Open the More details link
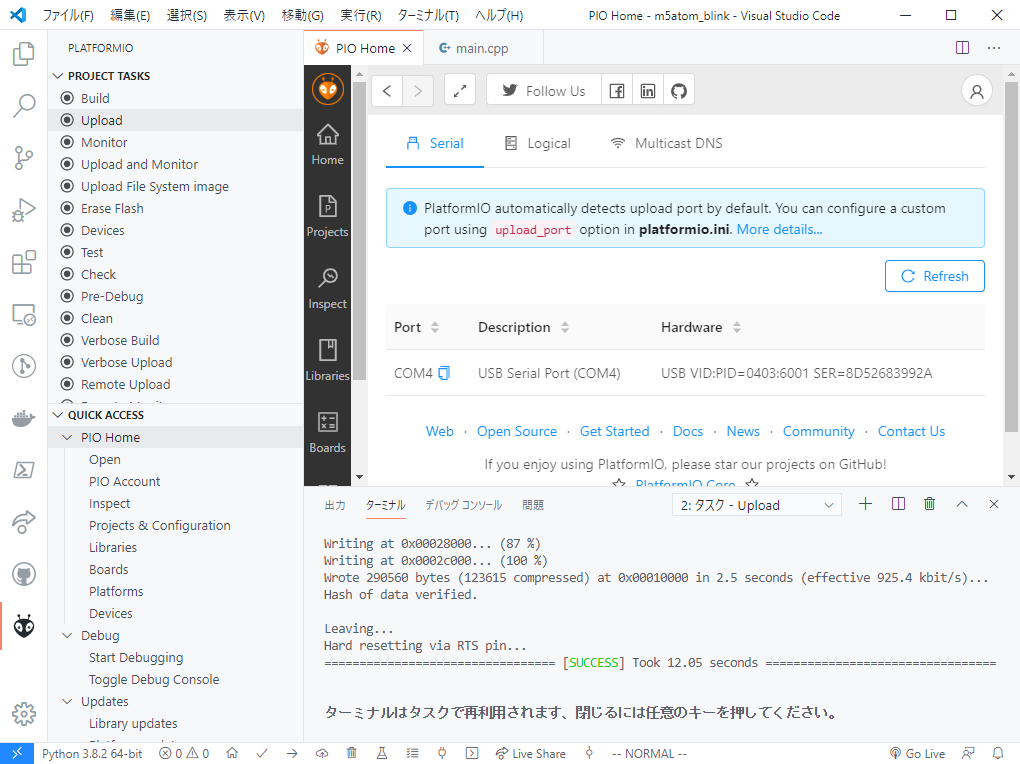This screenshot has width=1020, height=764. click(x=779, y=229)
